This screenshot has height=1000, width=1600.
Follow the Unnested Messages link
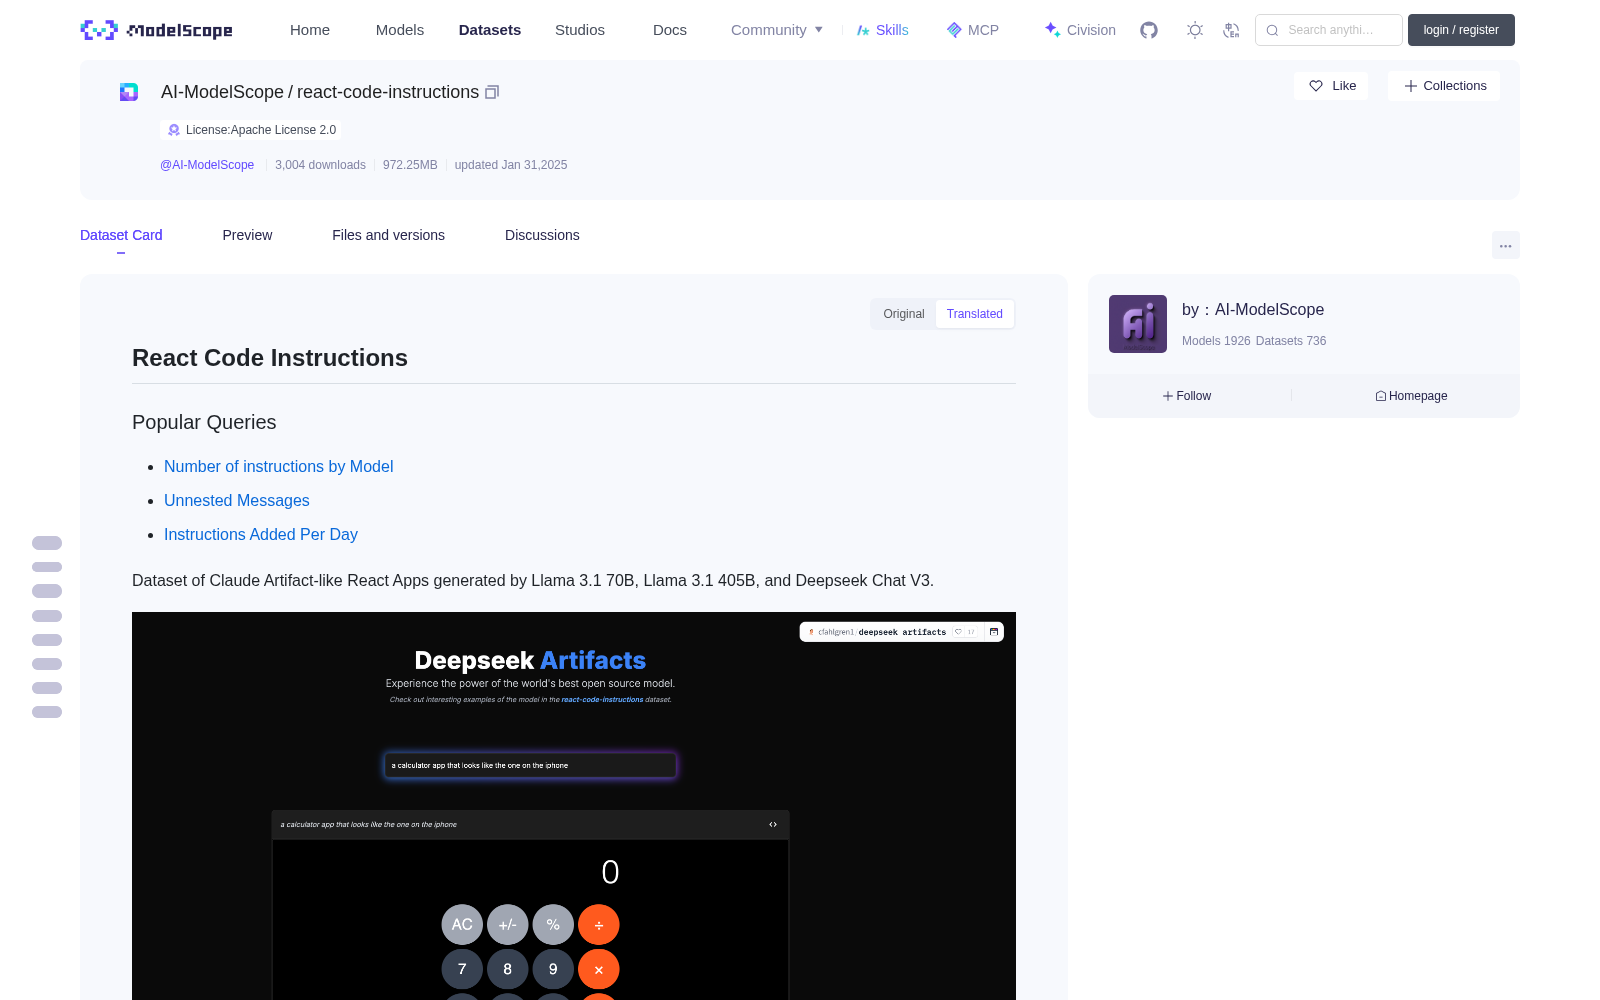click(x=237, y=500)
